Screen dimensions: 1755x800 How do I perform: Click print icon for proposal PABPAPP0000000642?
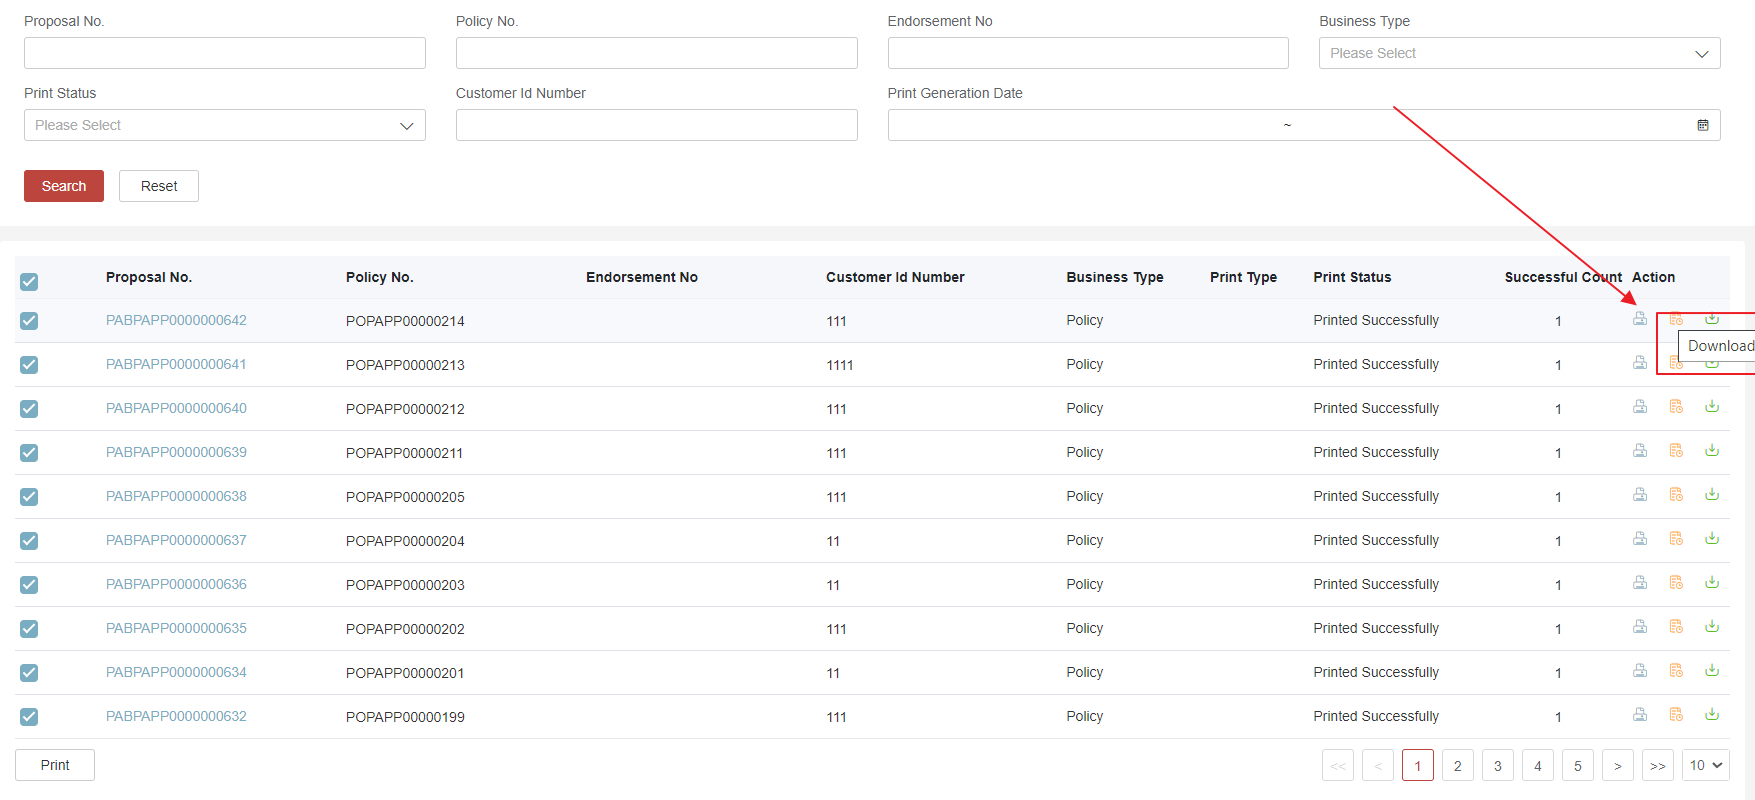click(1639, 319)
